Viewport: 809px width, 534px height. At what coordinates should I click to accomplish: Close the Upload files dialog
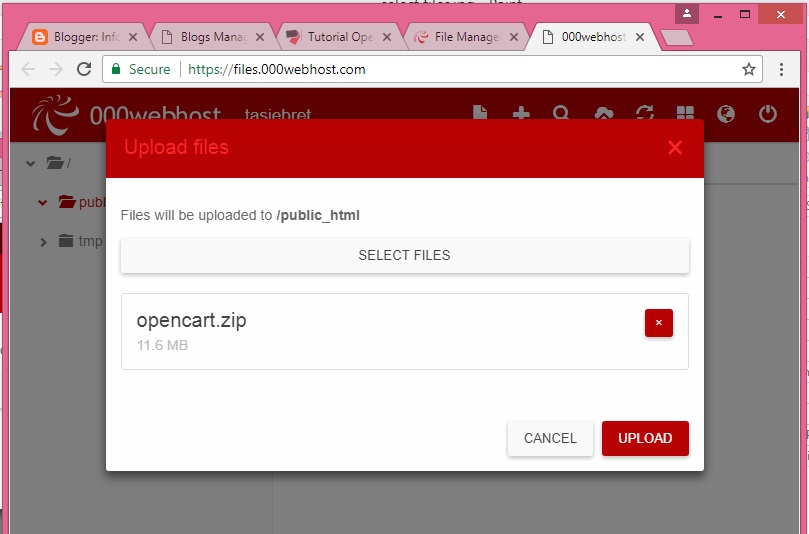(x=675, y=148)
